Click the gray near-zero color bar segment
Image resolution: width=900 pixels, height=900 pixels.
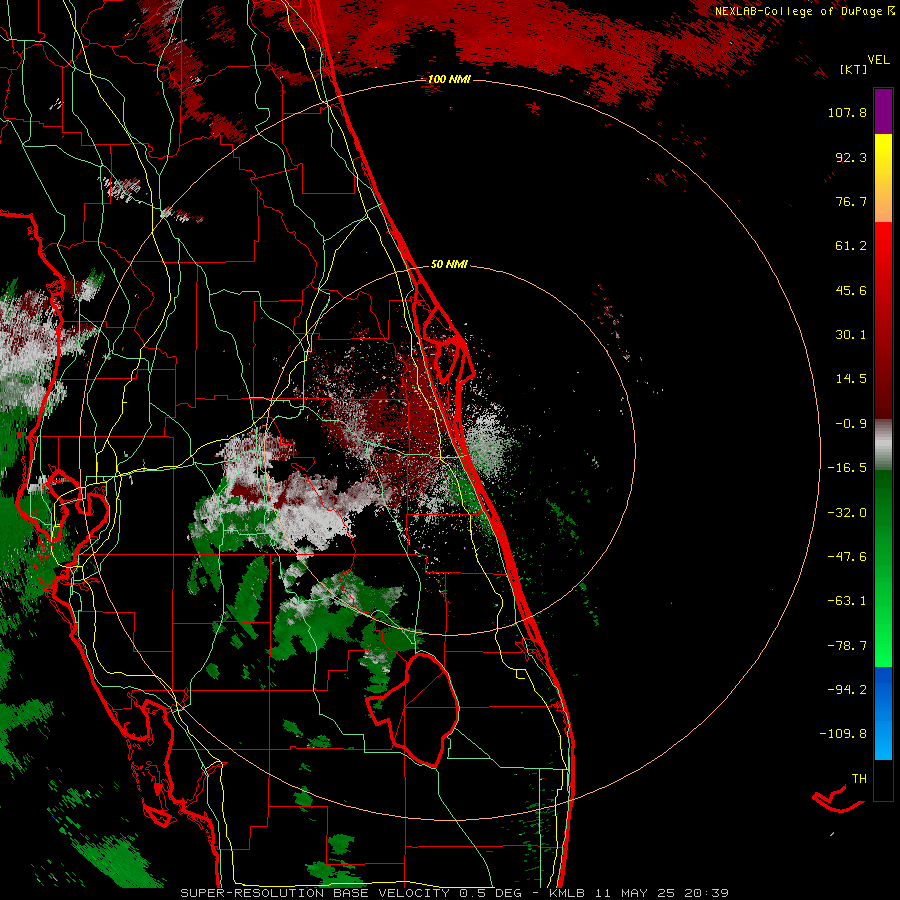pos(883,445)
